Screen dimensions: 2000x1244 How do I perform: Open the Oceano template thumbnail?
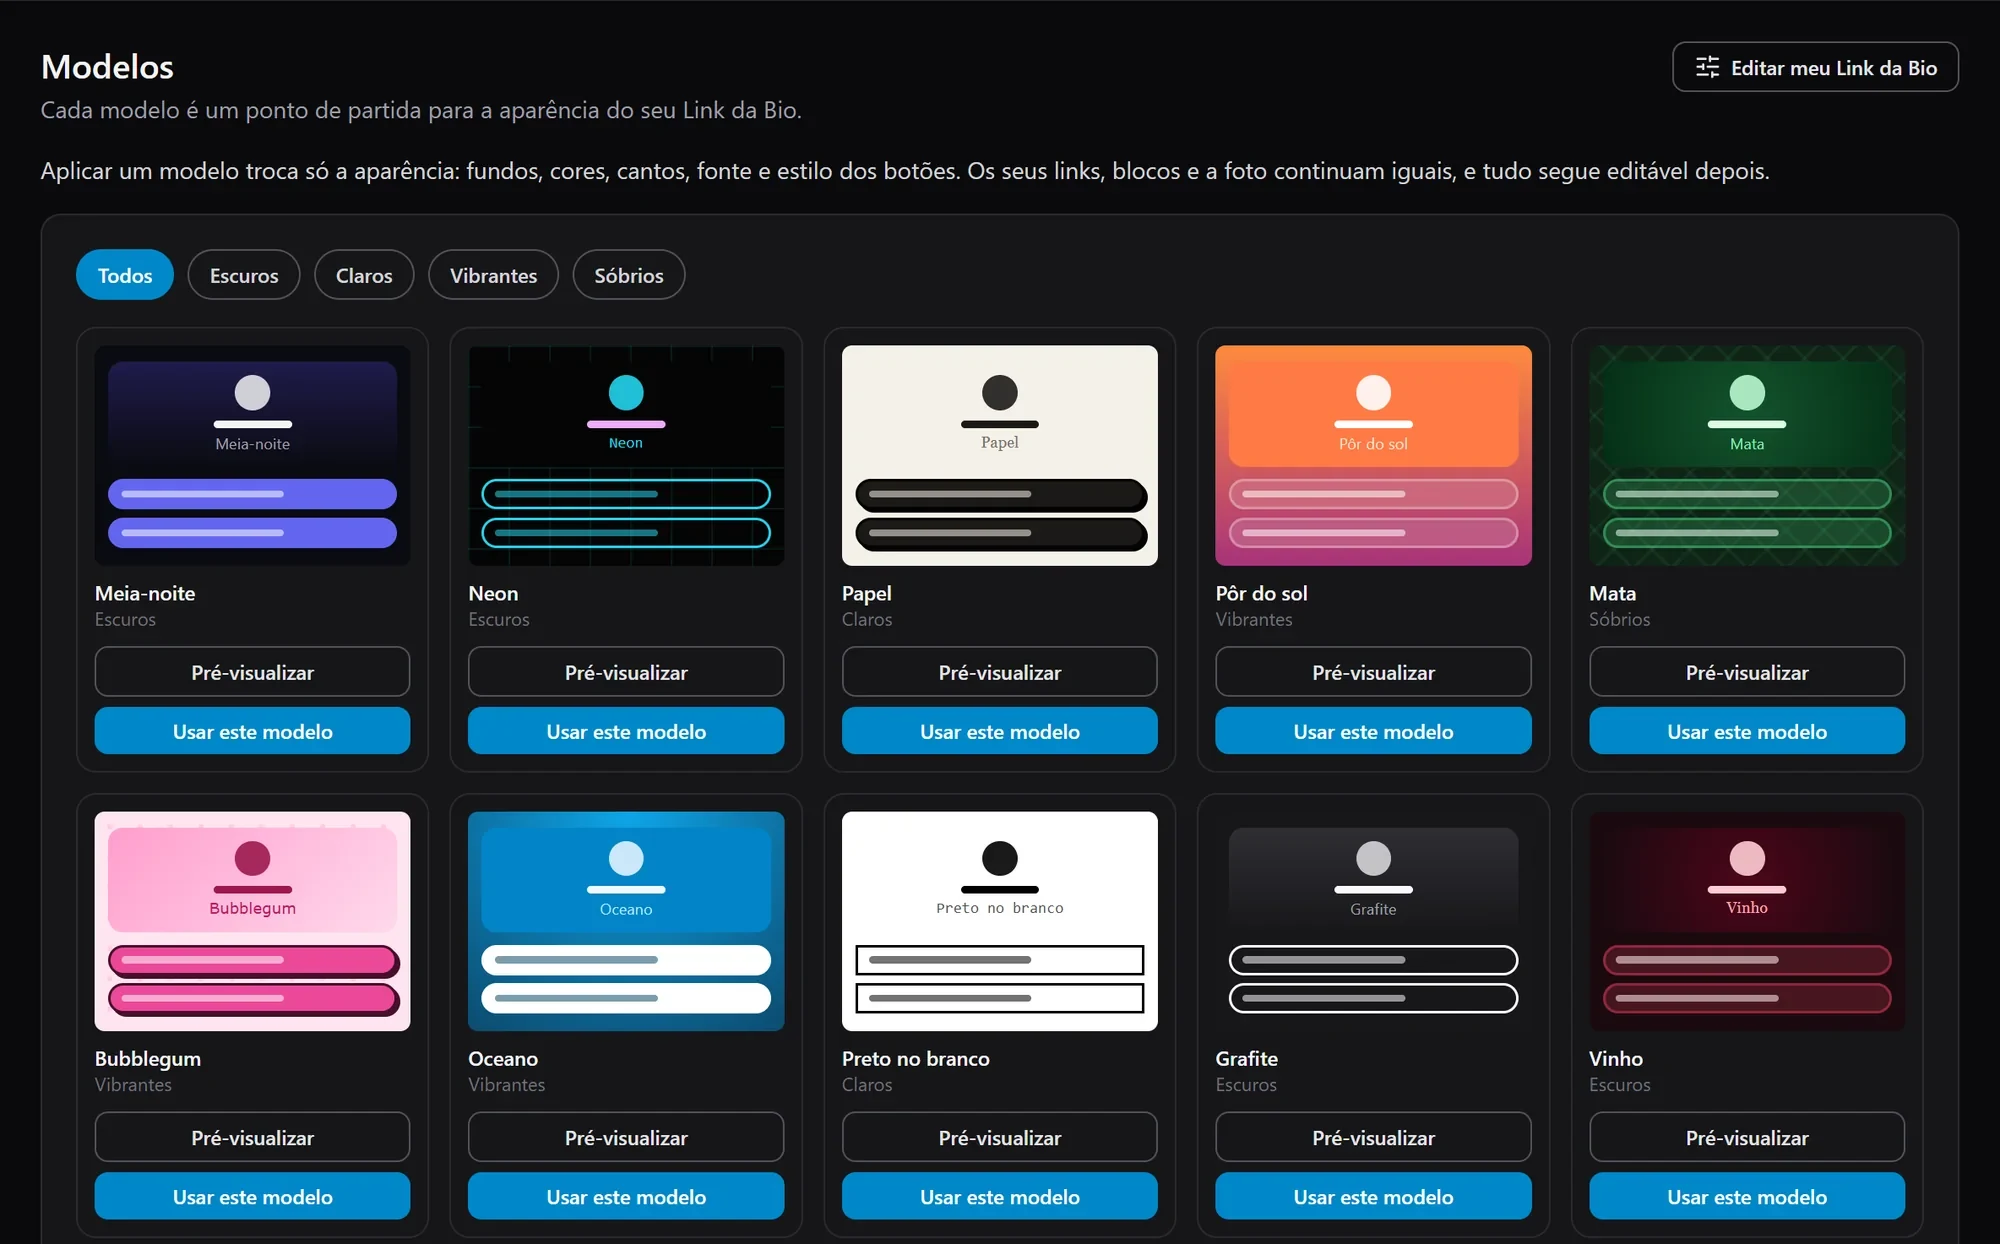click(626, 921)
